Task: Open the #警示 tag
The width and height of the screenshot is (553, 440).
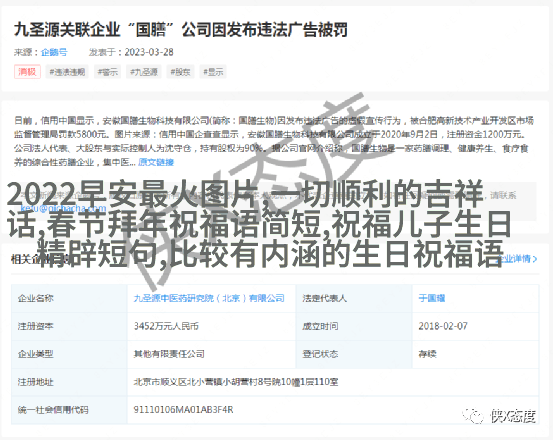Action: (x=108, y=72)
